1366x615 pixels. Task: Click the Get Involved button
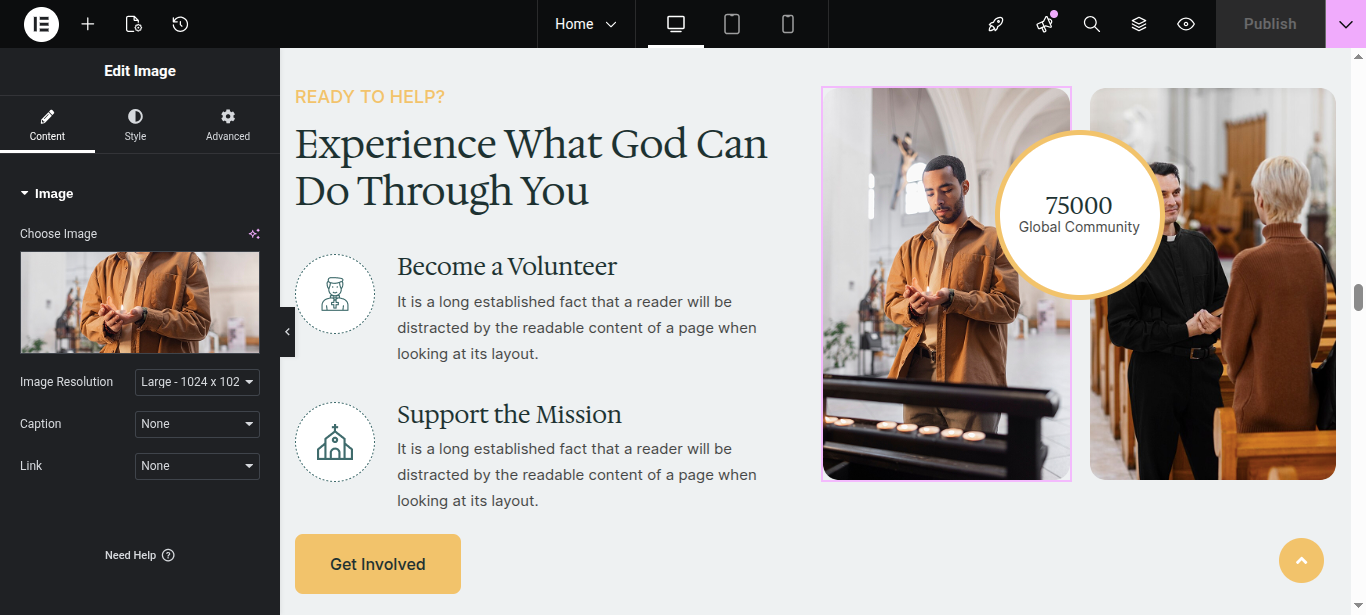click(x=378, y=564)
